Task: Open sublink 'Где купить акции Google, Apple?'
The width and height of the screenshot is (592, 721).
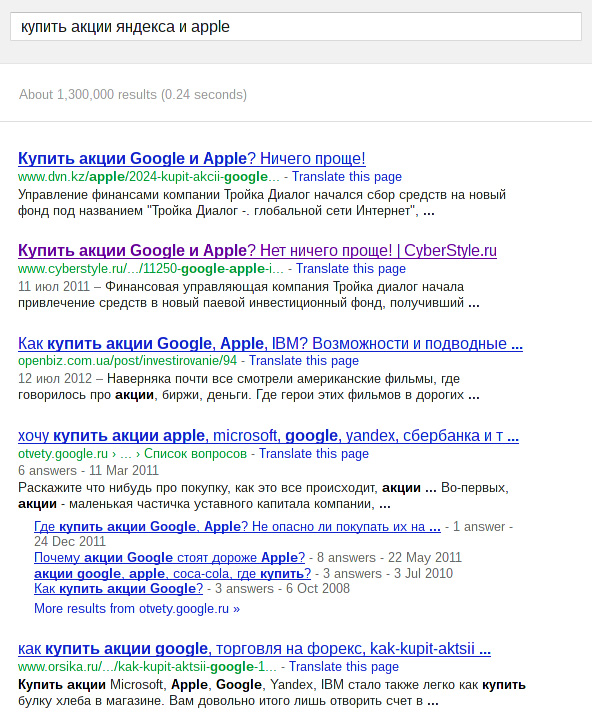Action: pos(237,526)
